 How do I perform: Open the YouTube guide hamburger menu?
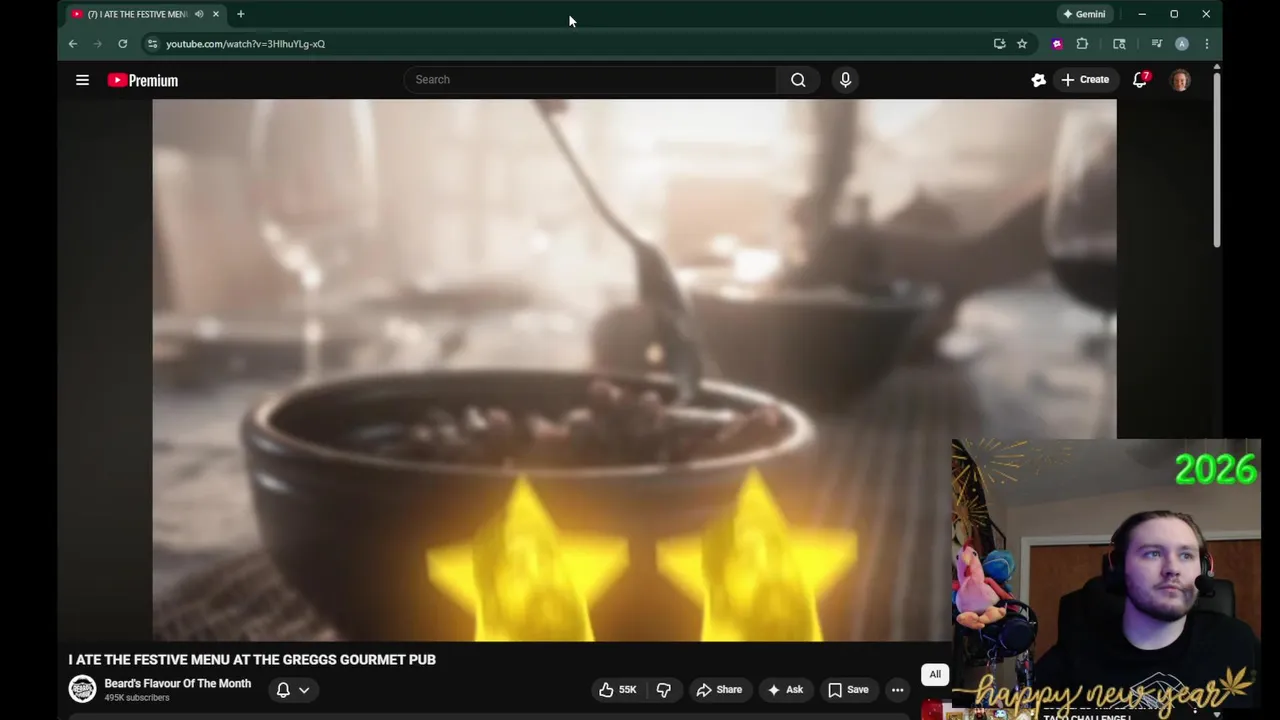tap(82, 80)
